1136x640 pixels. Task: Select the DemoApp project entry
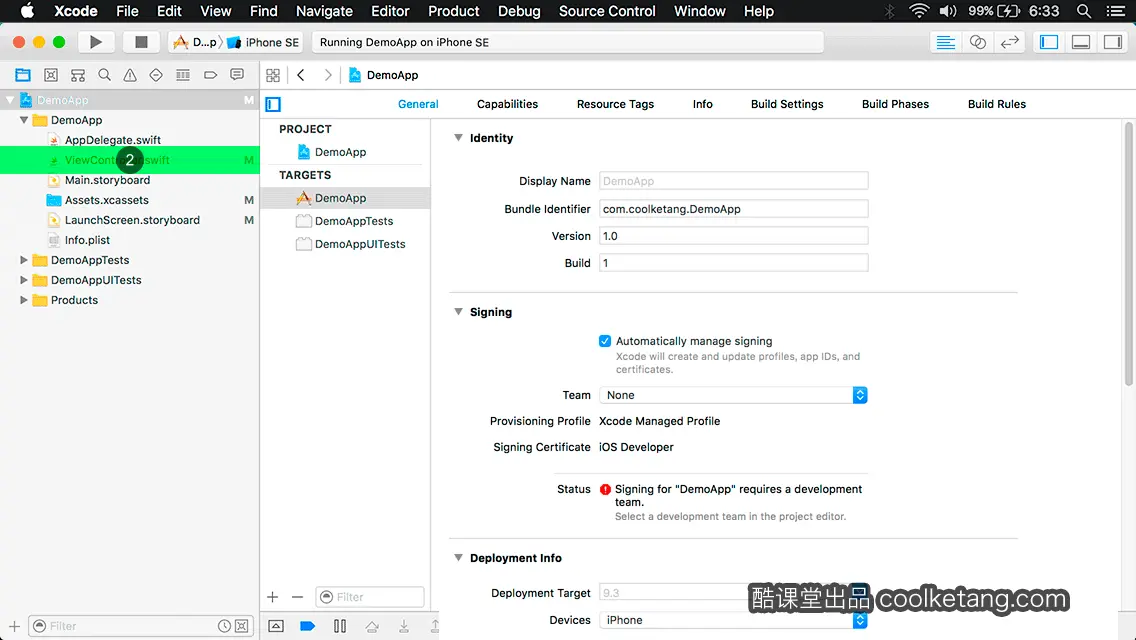[x=341, y=152]
